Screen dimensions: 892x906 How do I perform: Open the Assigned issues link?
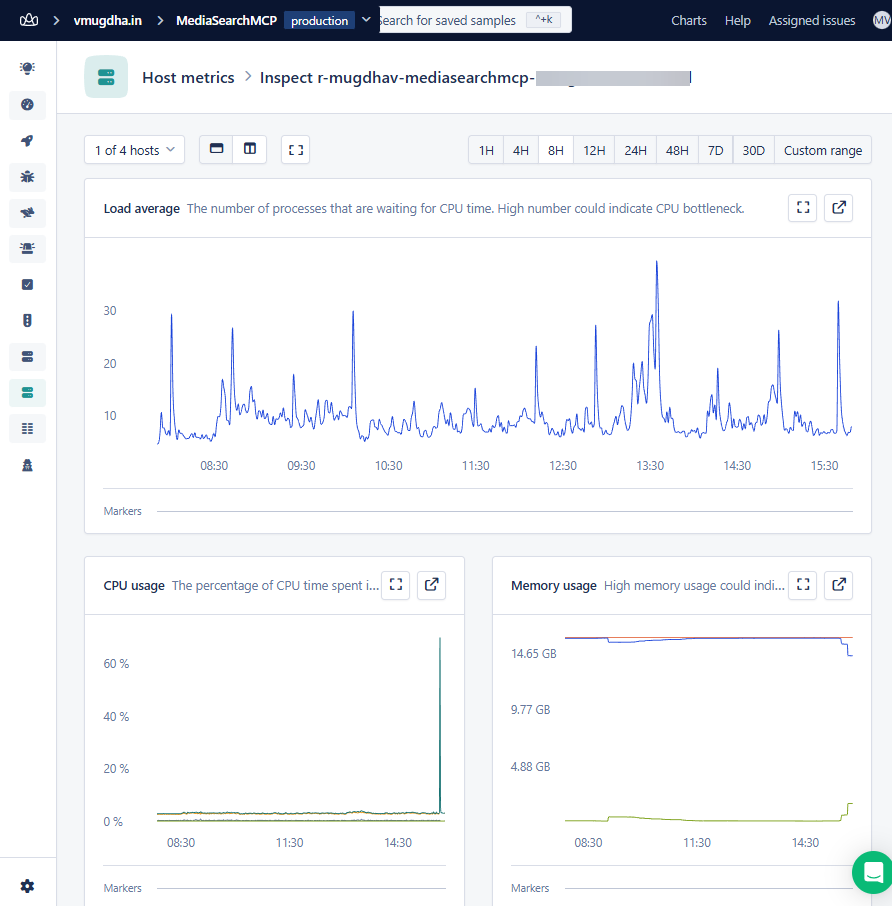tap(811, 19)
